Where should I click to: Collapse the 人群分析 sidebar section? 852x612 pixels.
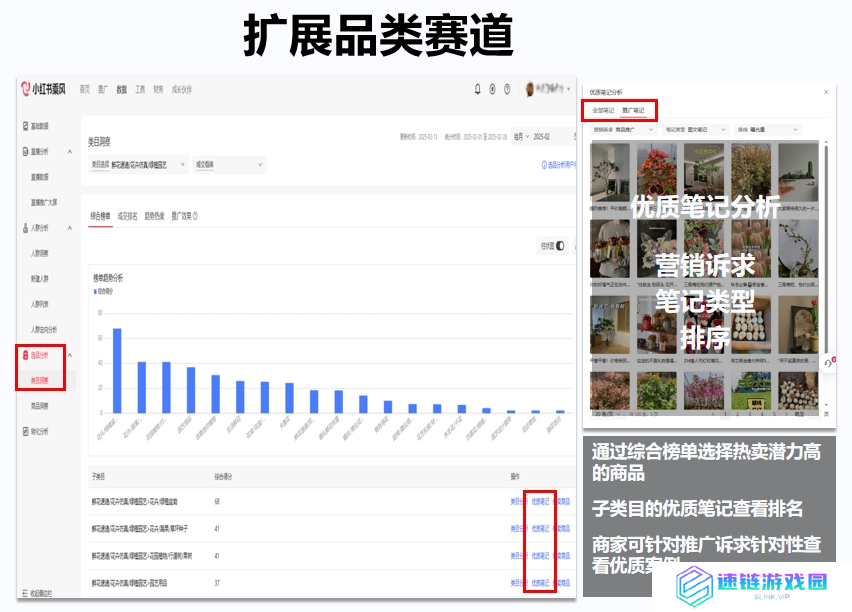coord(70,228)
